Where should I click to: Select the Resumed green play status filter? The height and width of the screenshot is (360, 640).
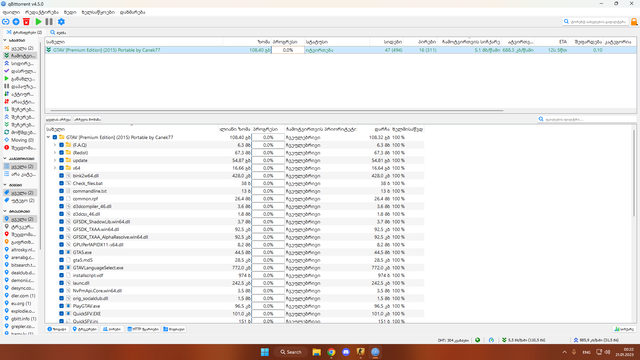[20, 79]
